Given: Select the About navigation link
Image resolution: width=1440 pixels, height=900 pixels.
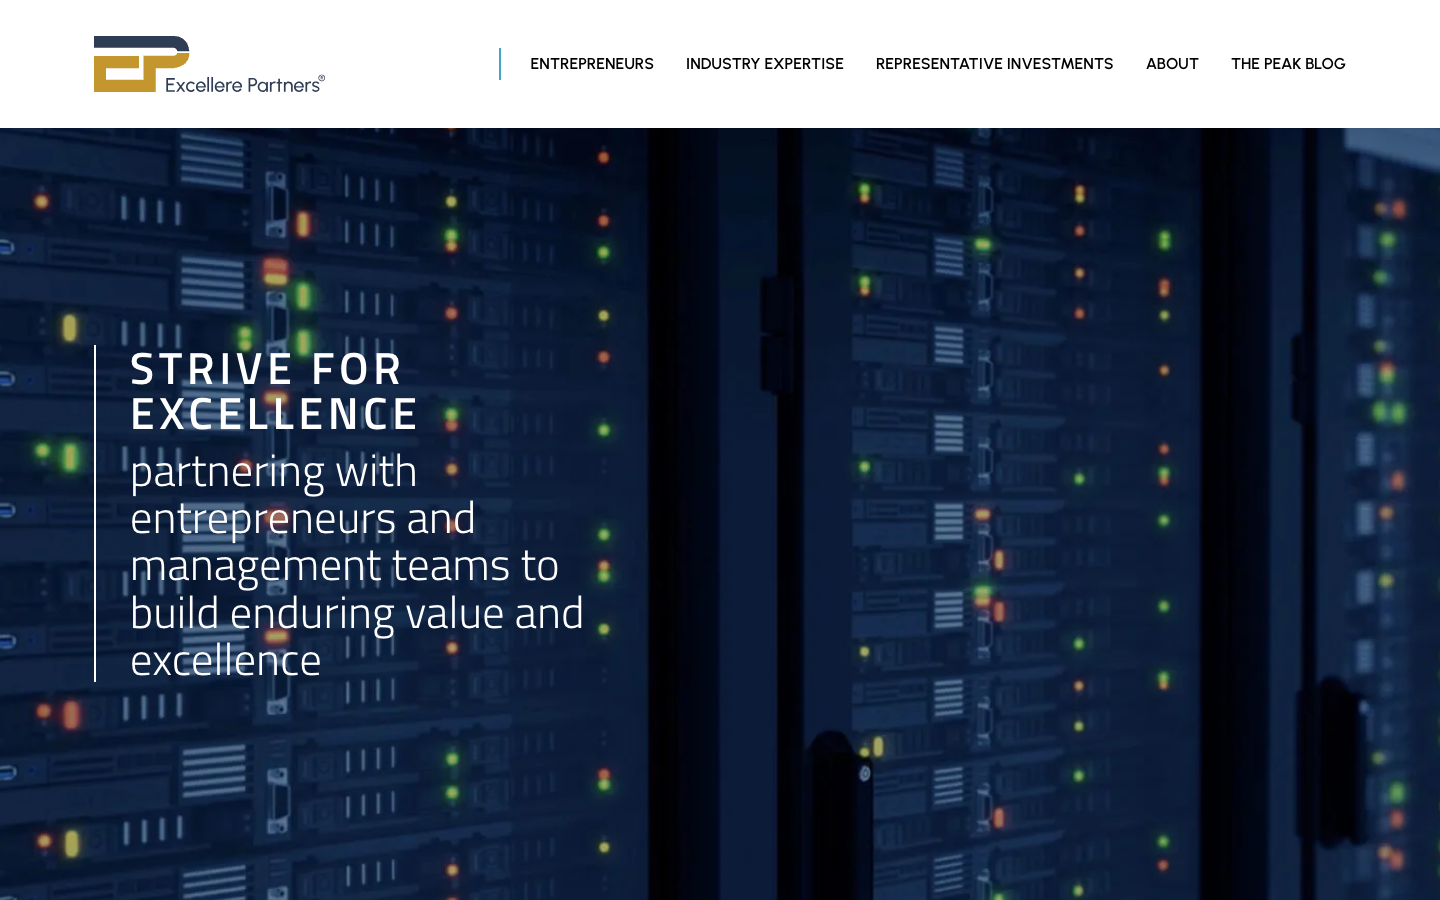Looking at the screenshot, I should pos(1172,64).
